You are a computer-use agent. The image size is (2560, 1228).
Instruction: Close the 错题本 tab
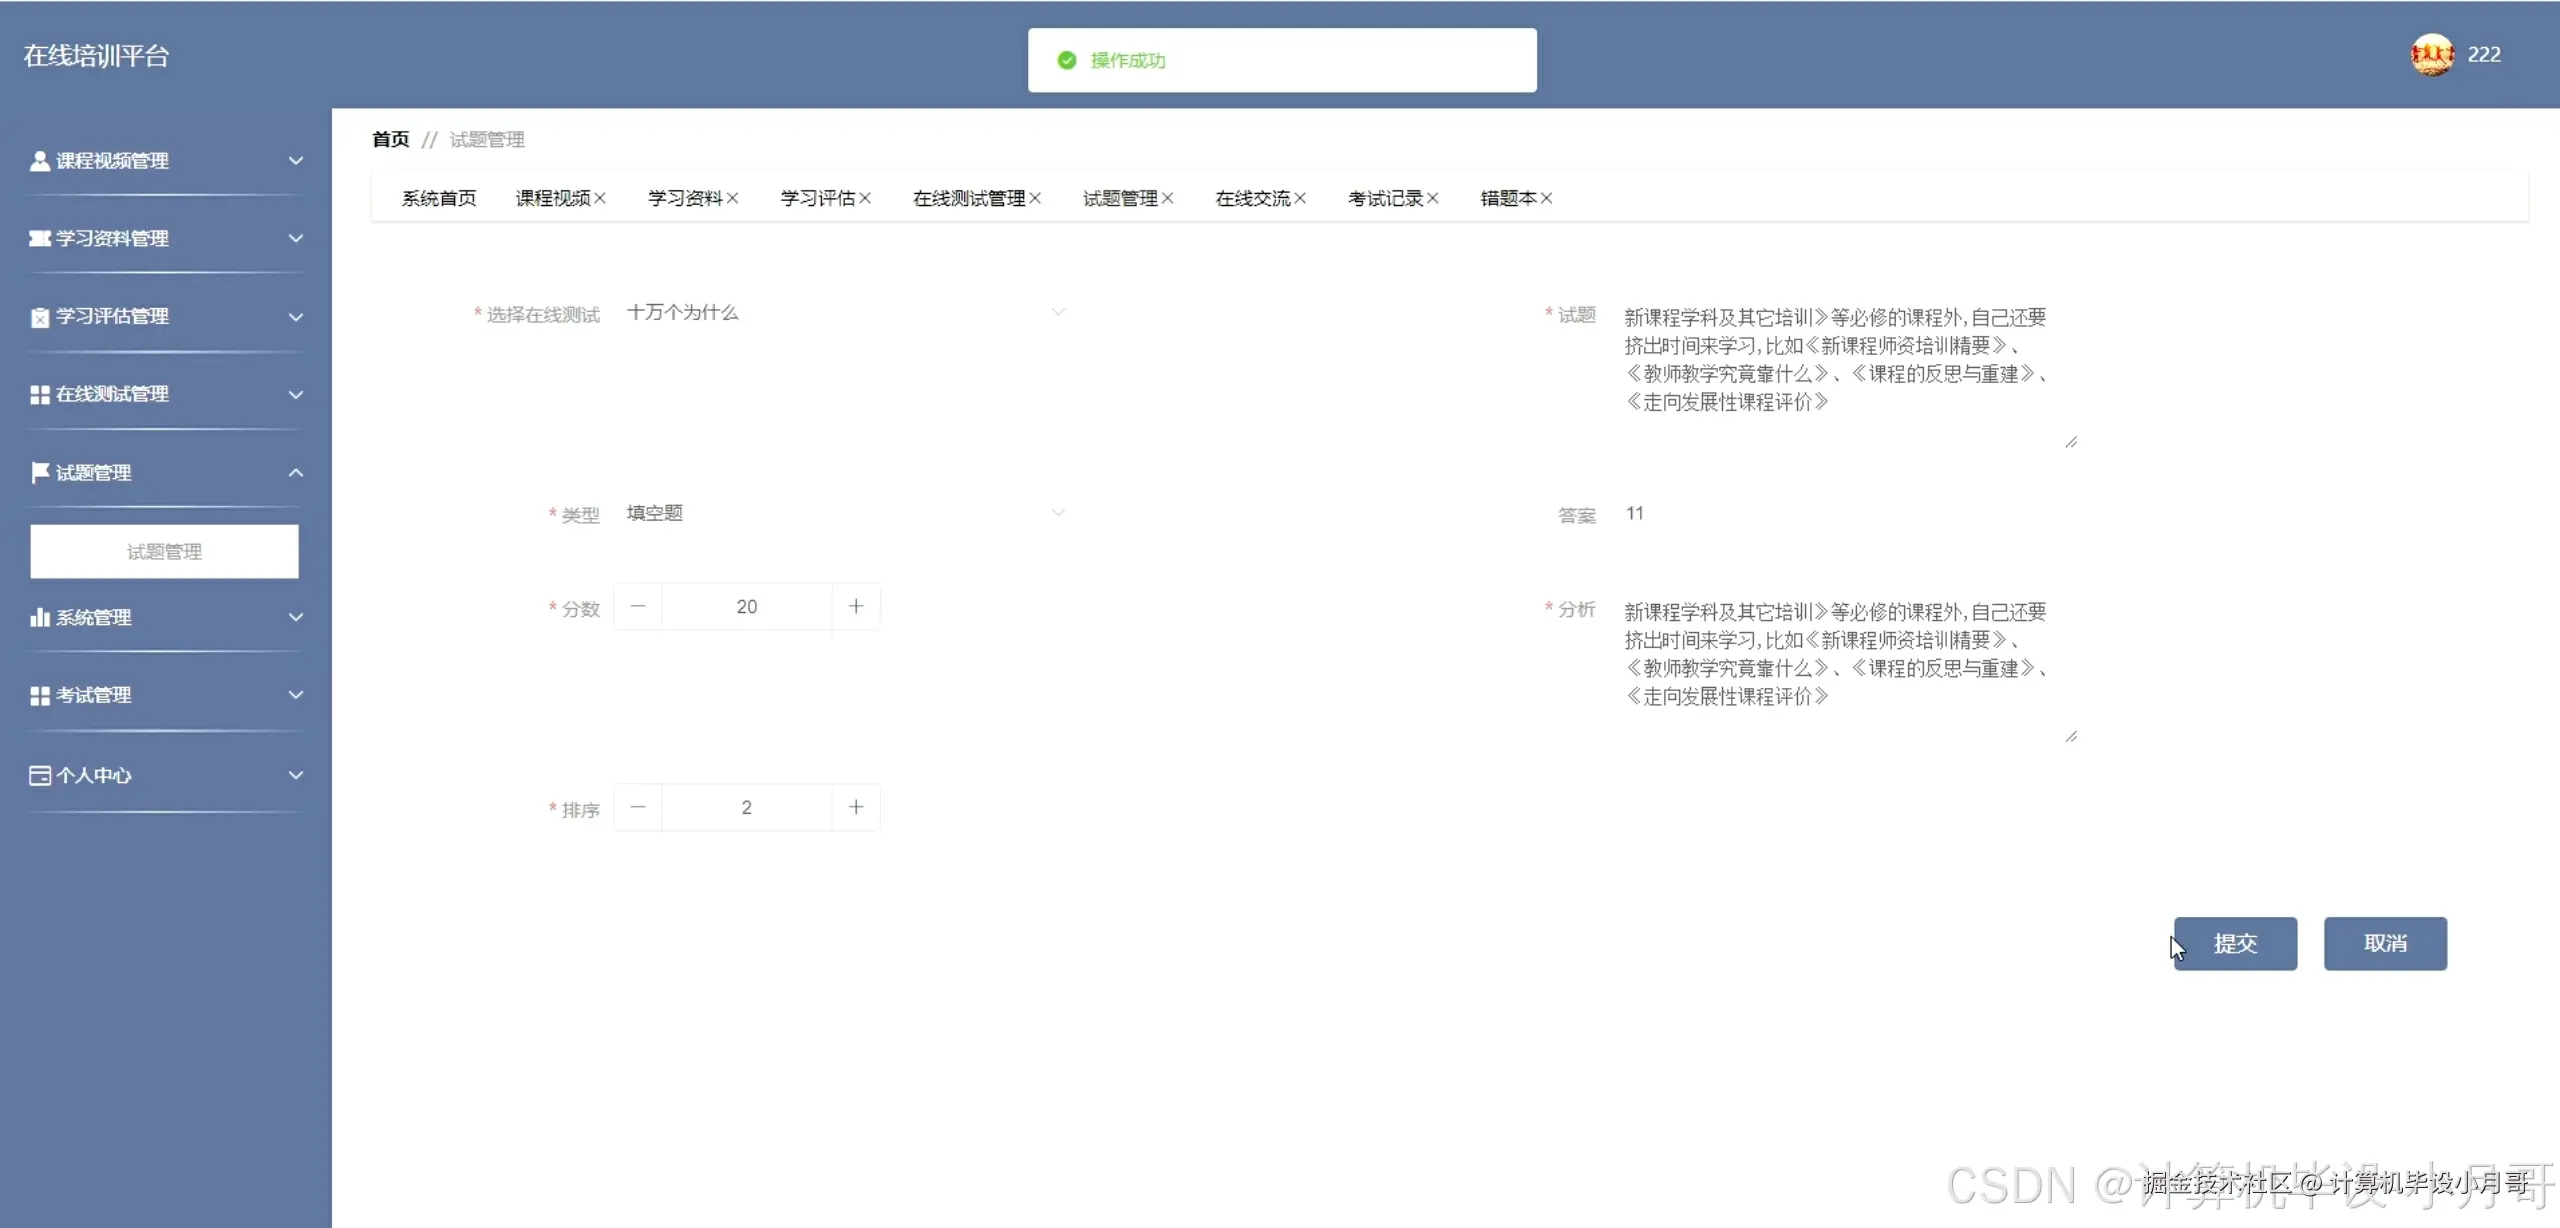pyautogui.click(x=1548, y=197)
